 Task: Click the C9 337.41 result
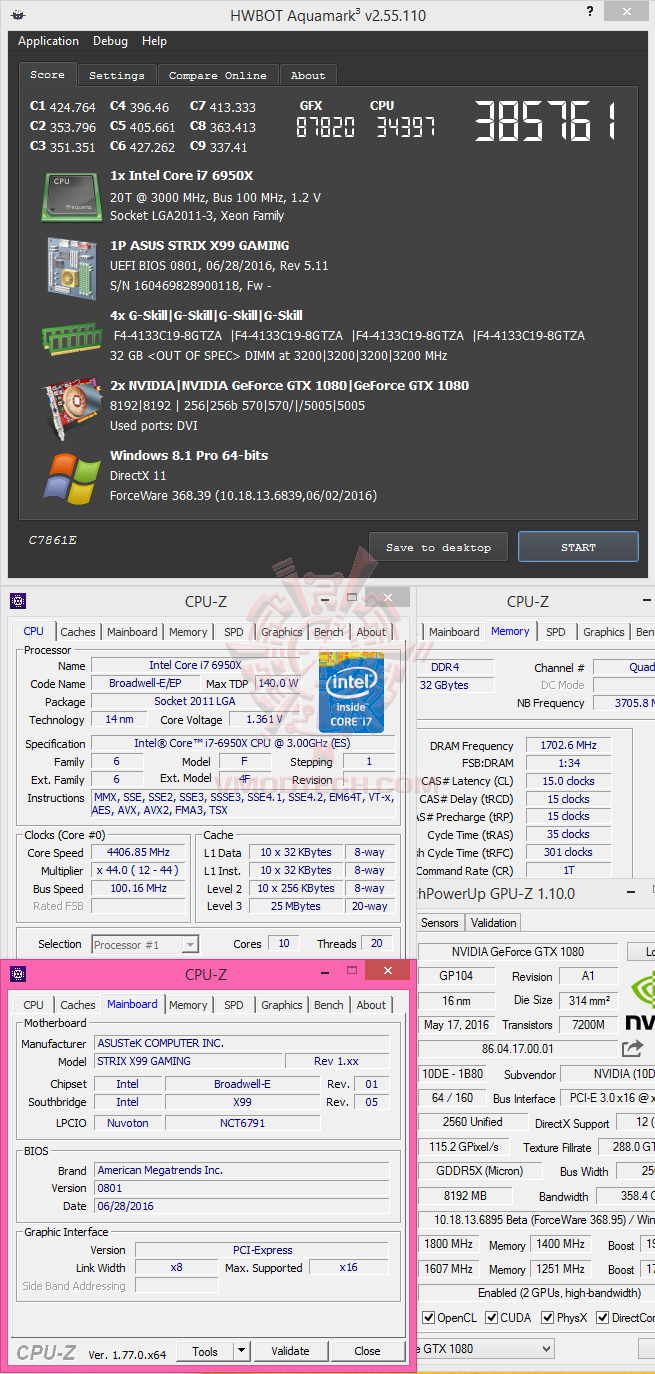point(219,147)
